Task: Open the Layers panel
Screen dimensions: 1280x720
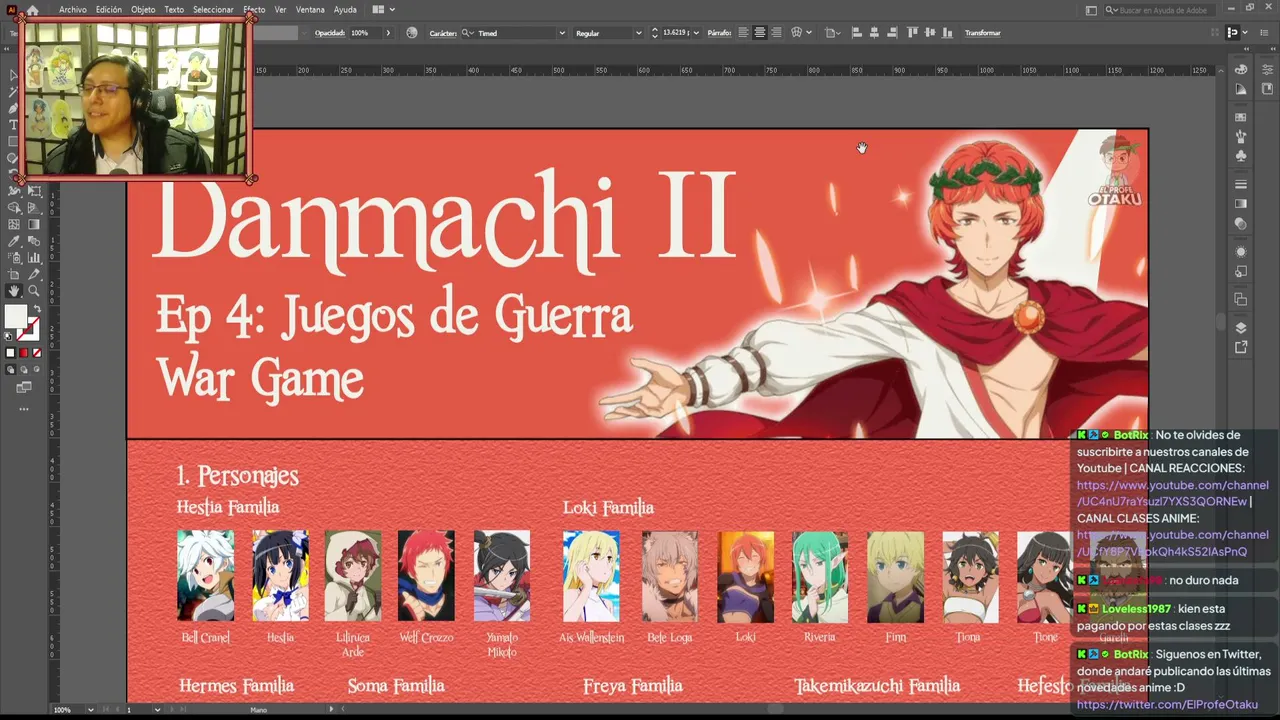Action: click(x=1241, y=327)
